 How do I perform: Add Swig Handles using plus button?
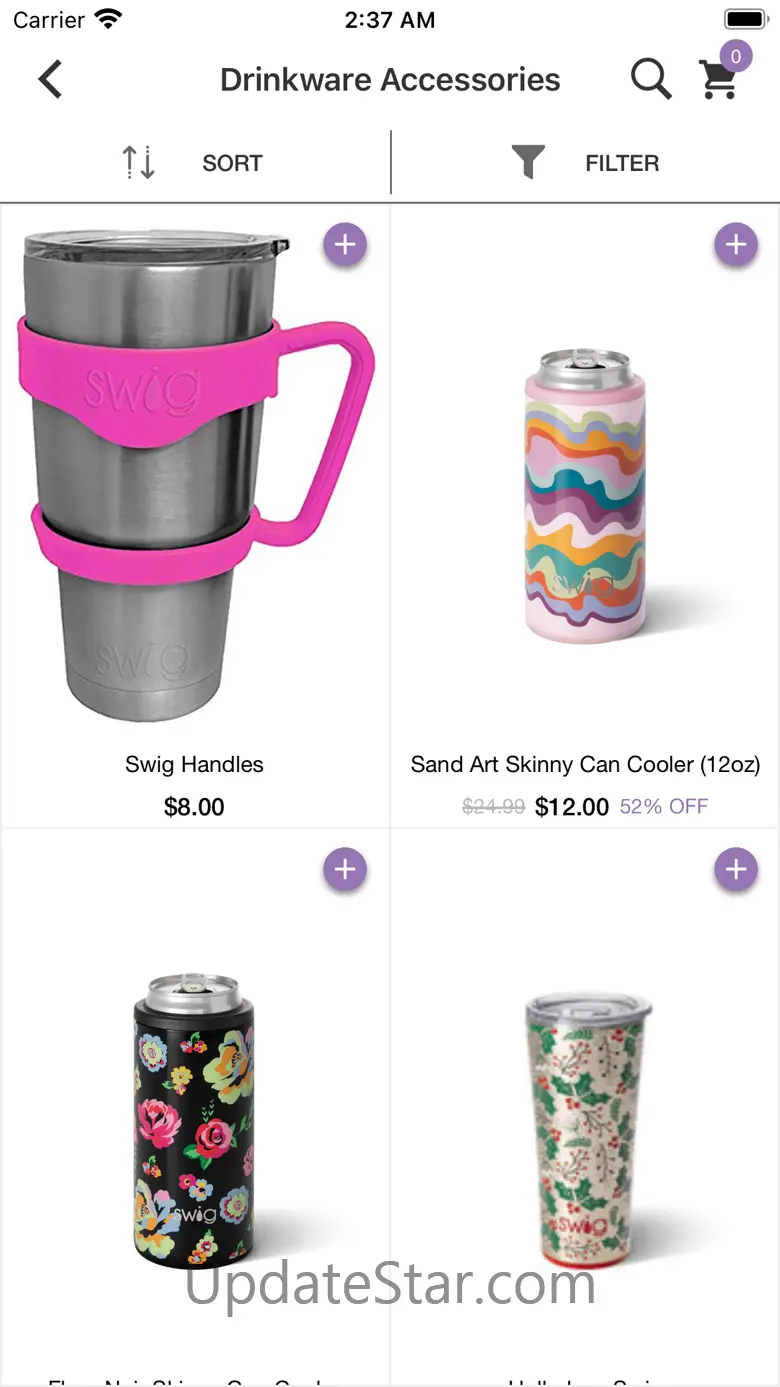coord(345,245)
